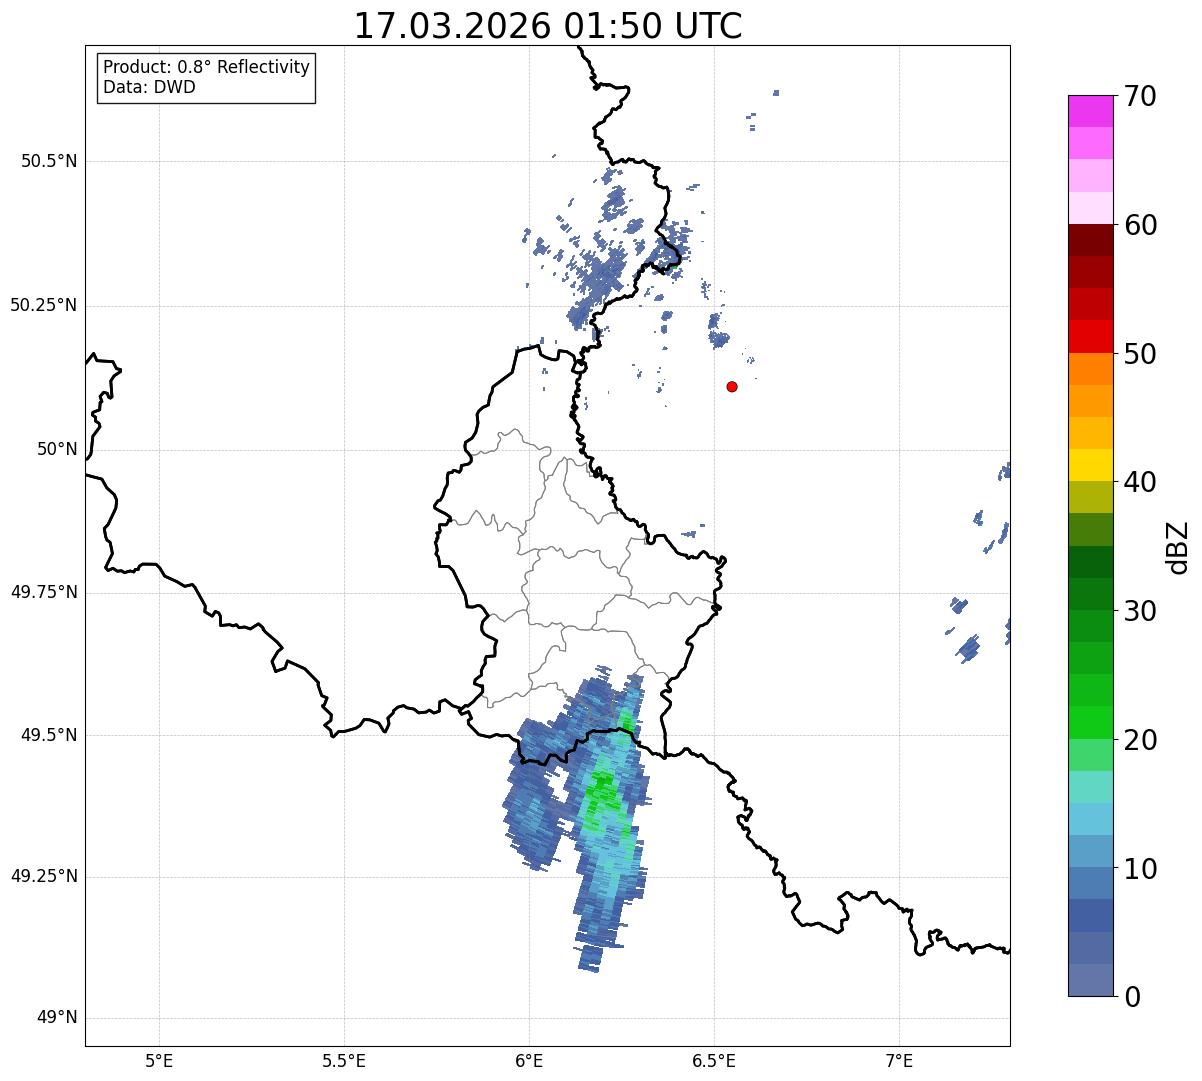This screenshot has width=1202, height=1081.
Task: Click the yellow colorbar segment above 40
Action: pos(1090,465)
